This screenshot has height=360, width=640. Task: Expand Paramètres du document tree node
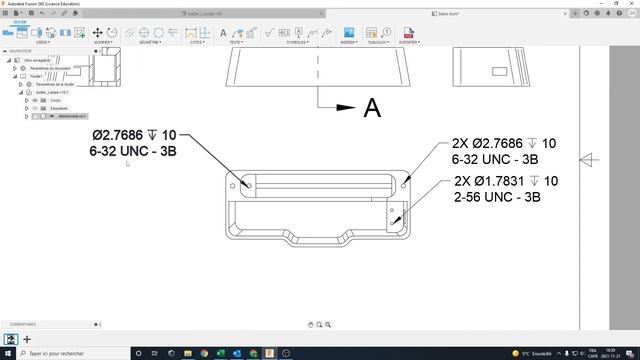tap(15, 68)
